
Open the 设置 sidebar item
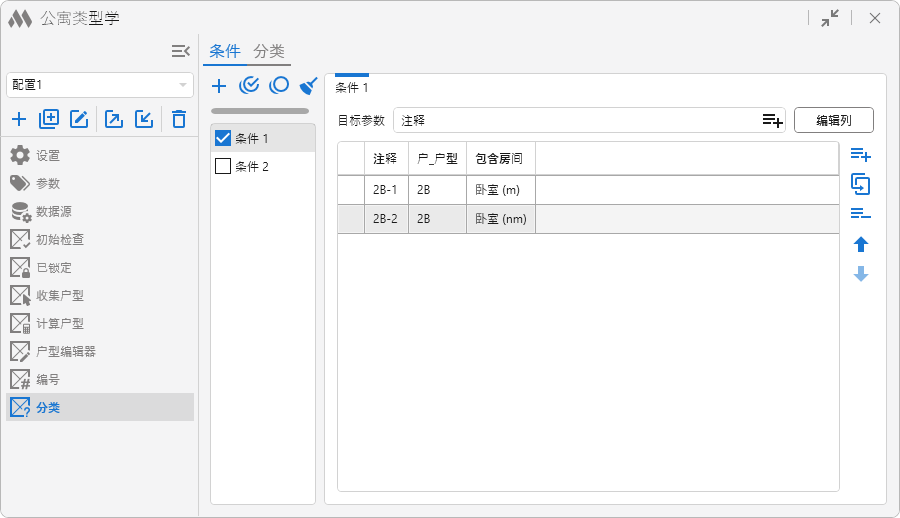coord(48,155)
